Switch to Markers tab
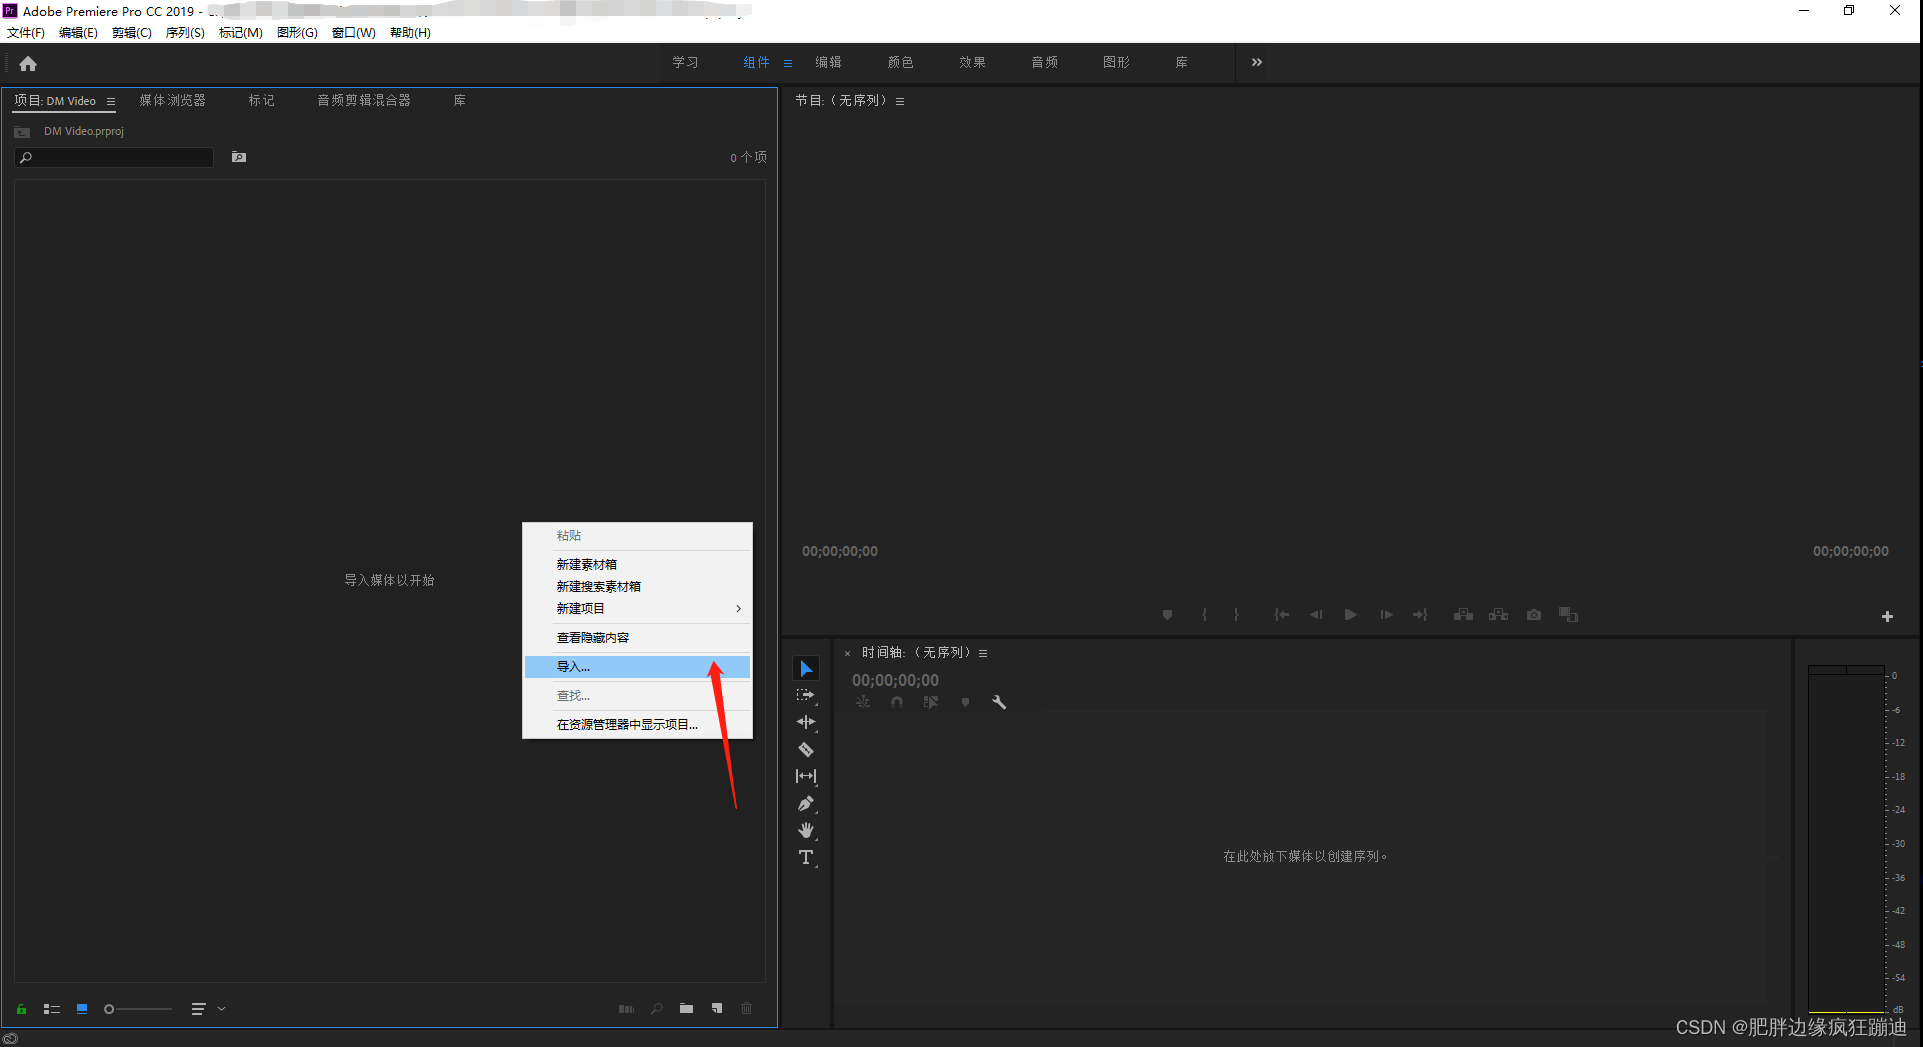1923x1047 pixels. tap(261, 100)
